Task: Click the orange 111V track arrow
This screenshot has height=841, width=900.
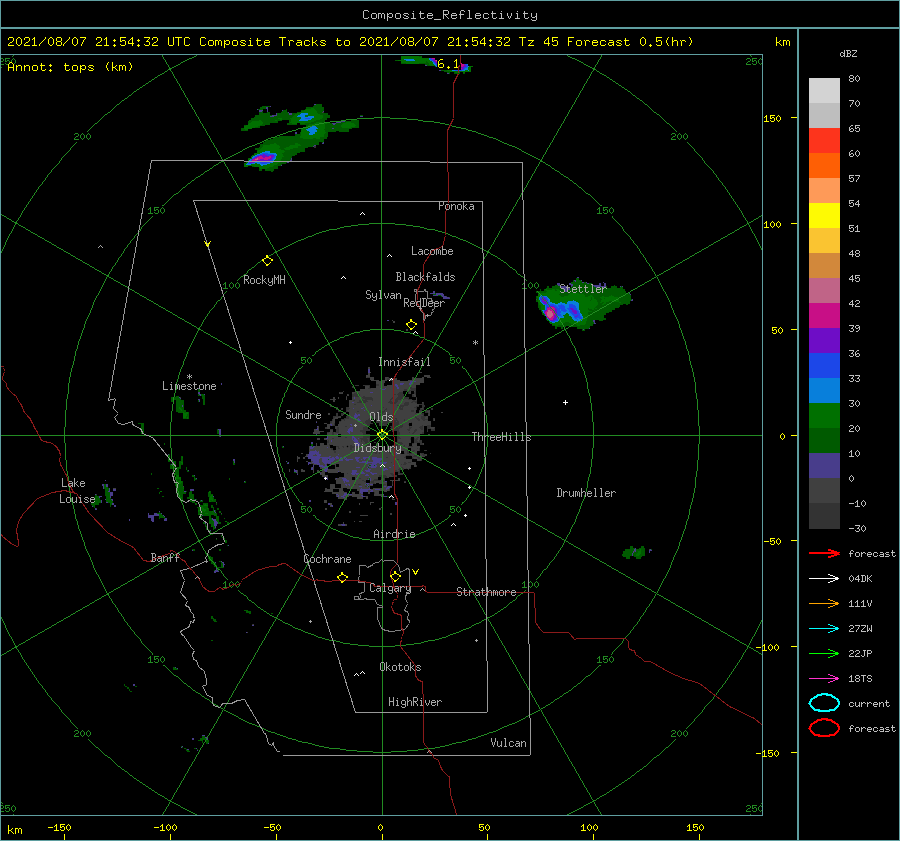Action: (824, 603)
